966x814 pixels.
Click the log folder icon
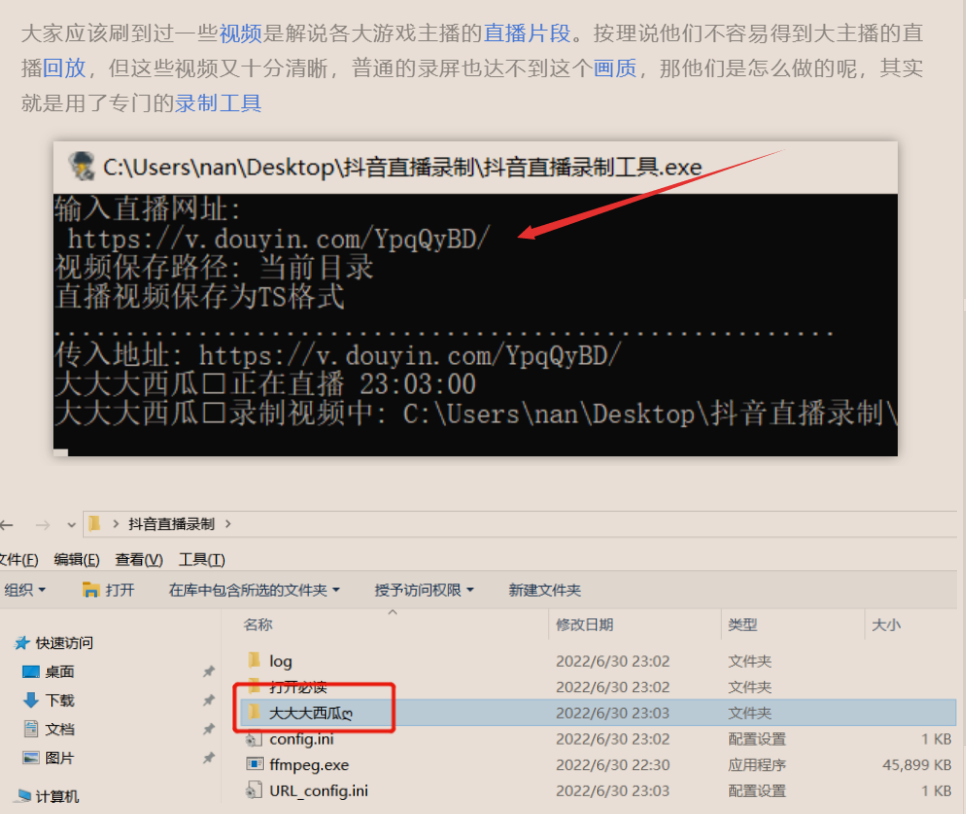(254, 661)
